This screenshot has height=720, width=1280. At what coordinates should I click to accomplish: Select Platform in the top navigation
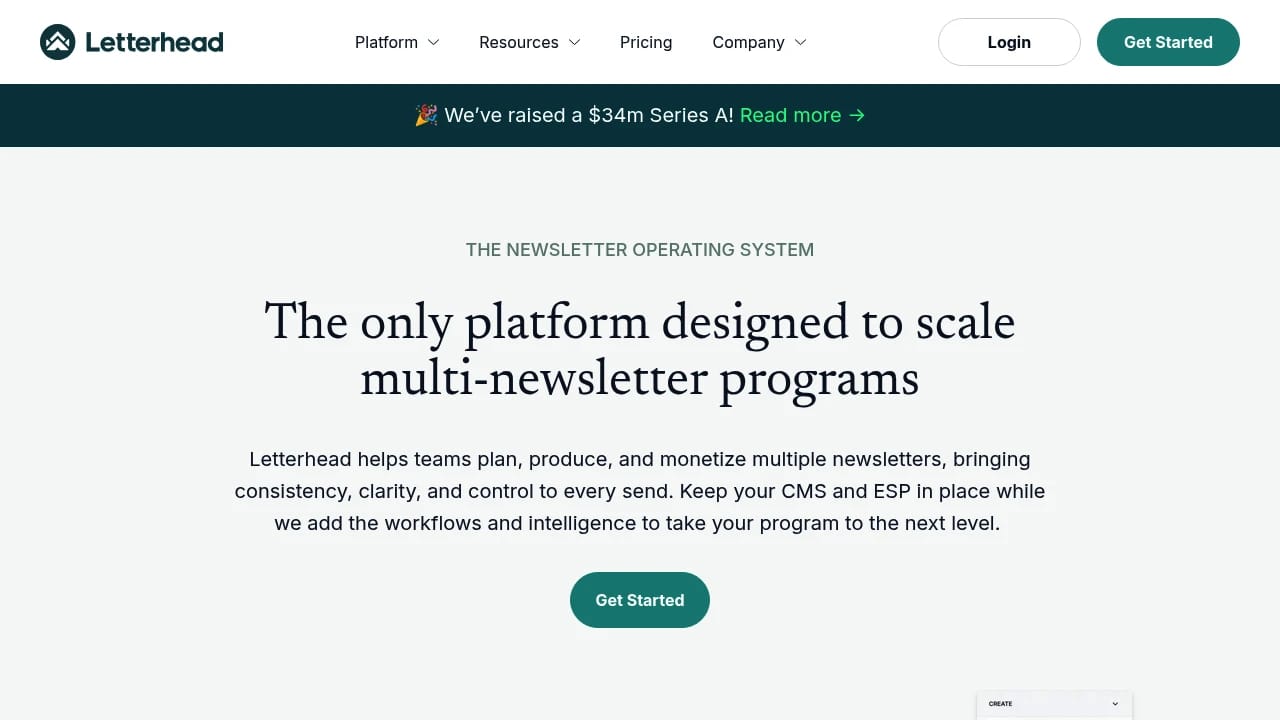coord(387,42)
